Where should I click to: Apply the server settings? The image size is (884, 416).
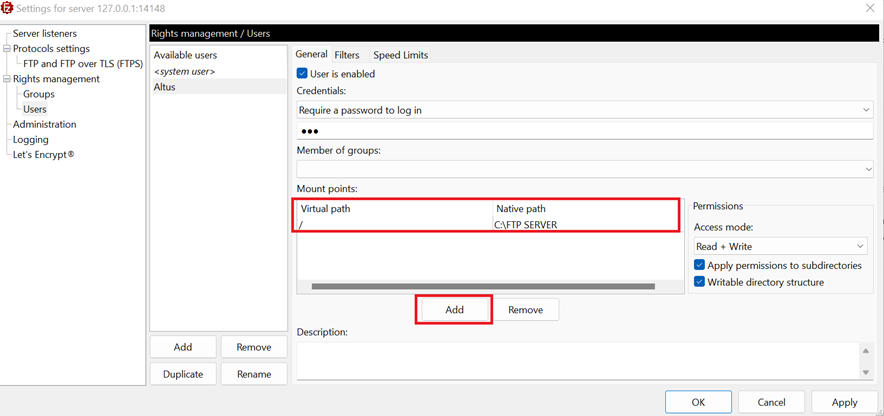[x=845, y=402]
